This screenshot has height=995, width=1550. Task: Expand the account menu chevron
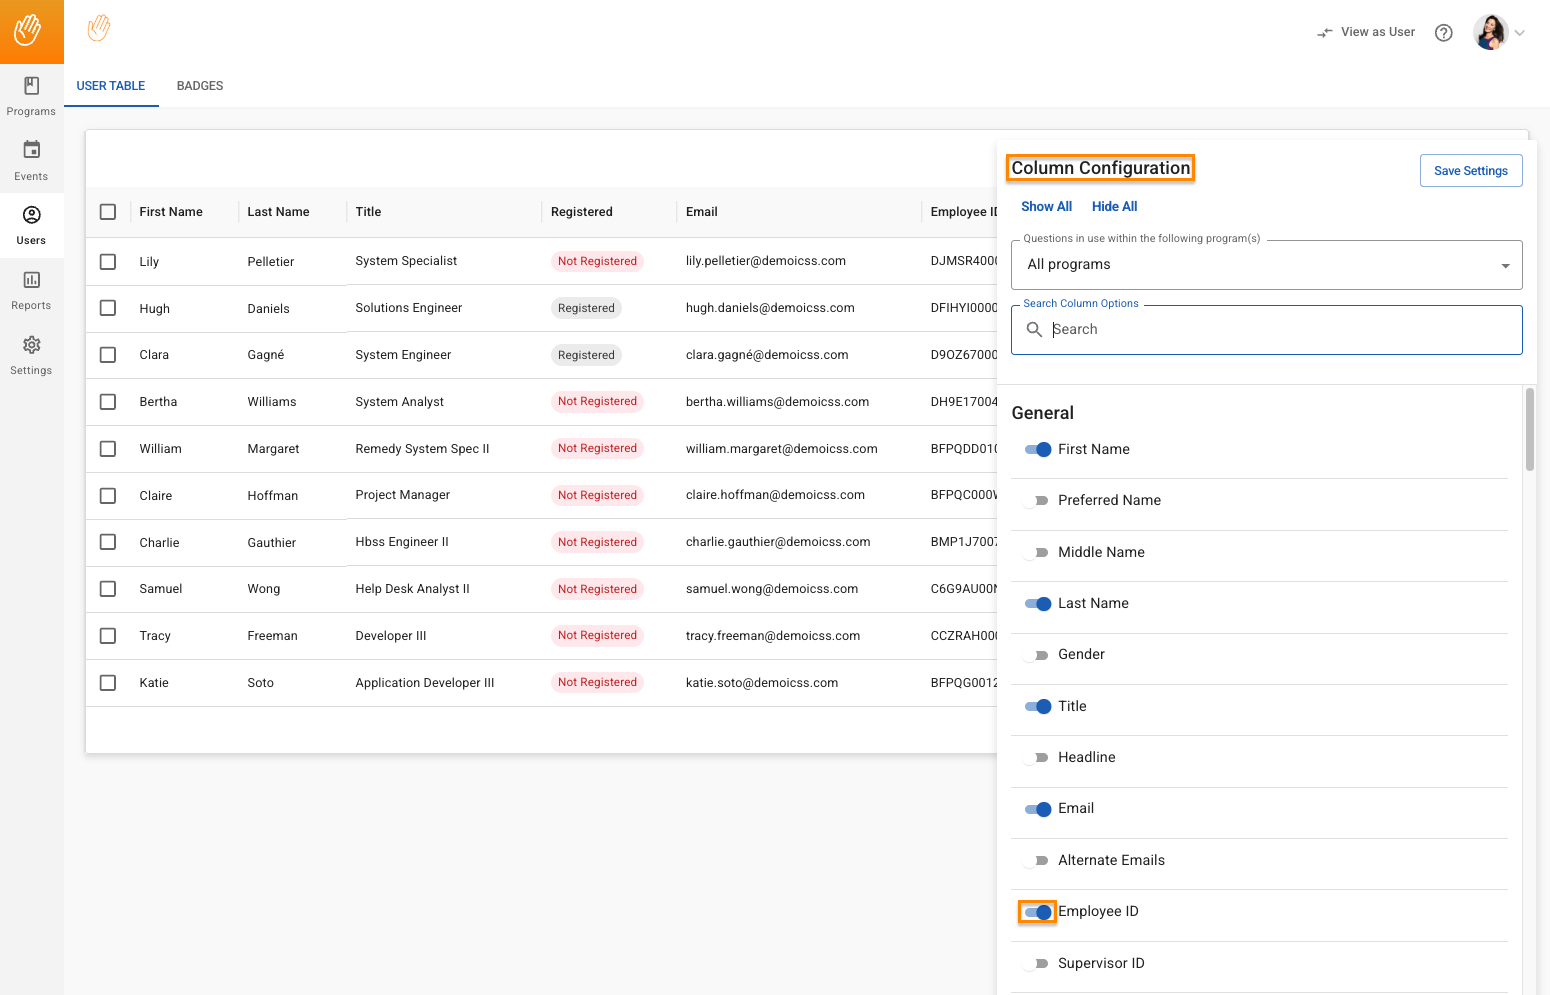pos(1520,33)
